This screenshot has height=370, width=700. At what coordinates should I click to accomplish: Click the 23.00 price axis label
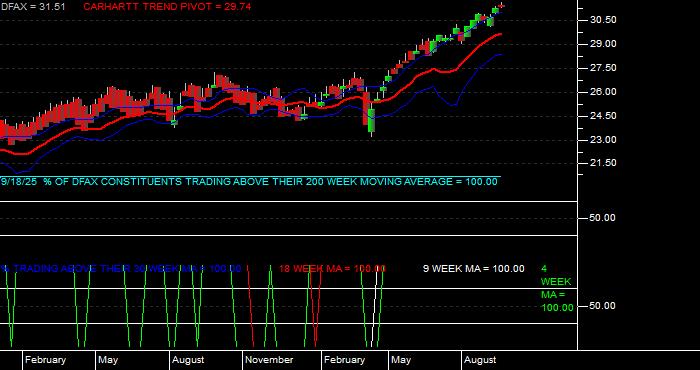pos(603,140)
